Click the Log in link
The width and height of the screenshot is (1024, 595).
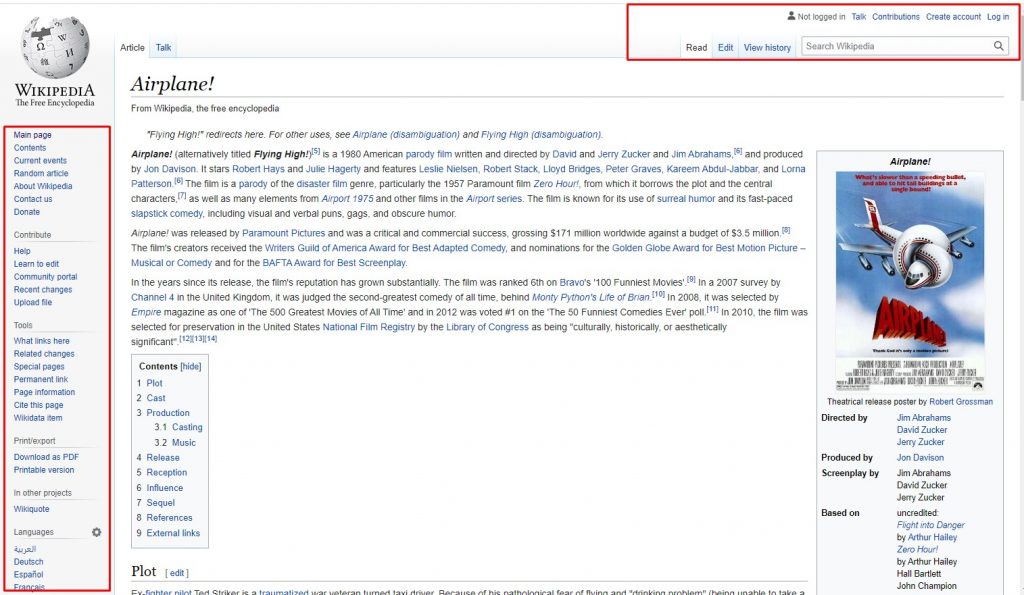pyautogui.click(x=998, y=17)
